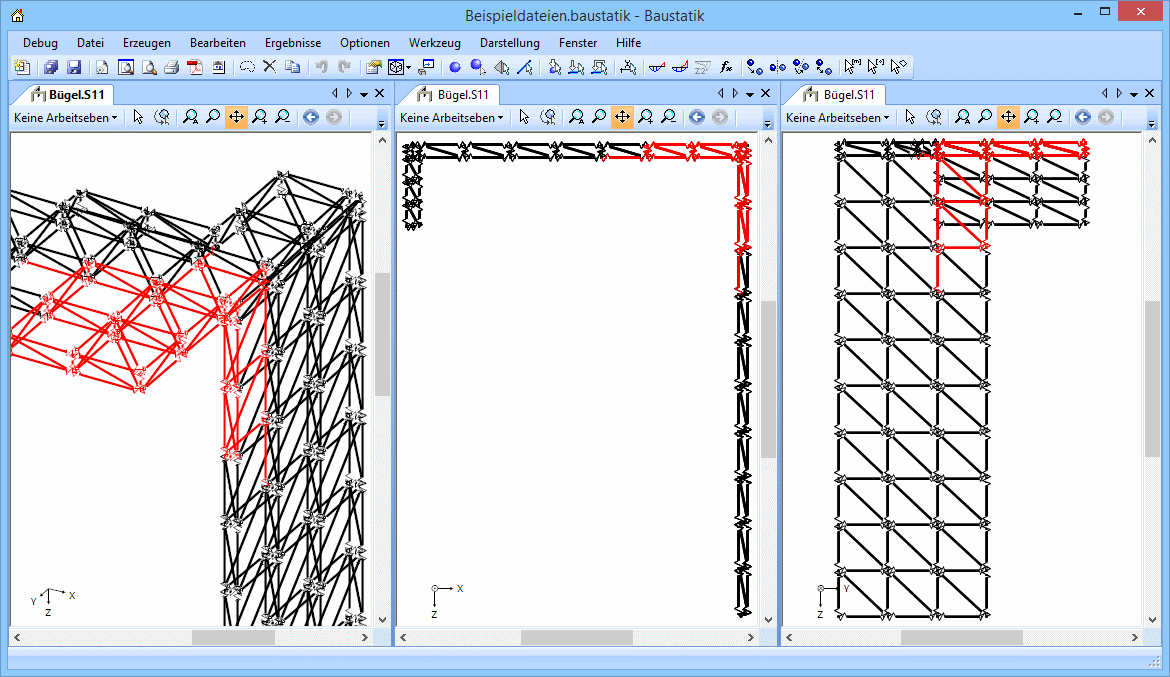Open the Keine Arbeitsebene dropdown in the left view
Image resolution: width=1170 pixels, height=677 pixels.
[x=65, y=117]
